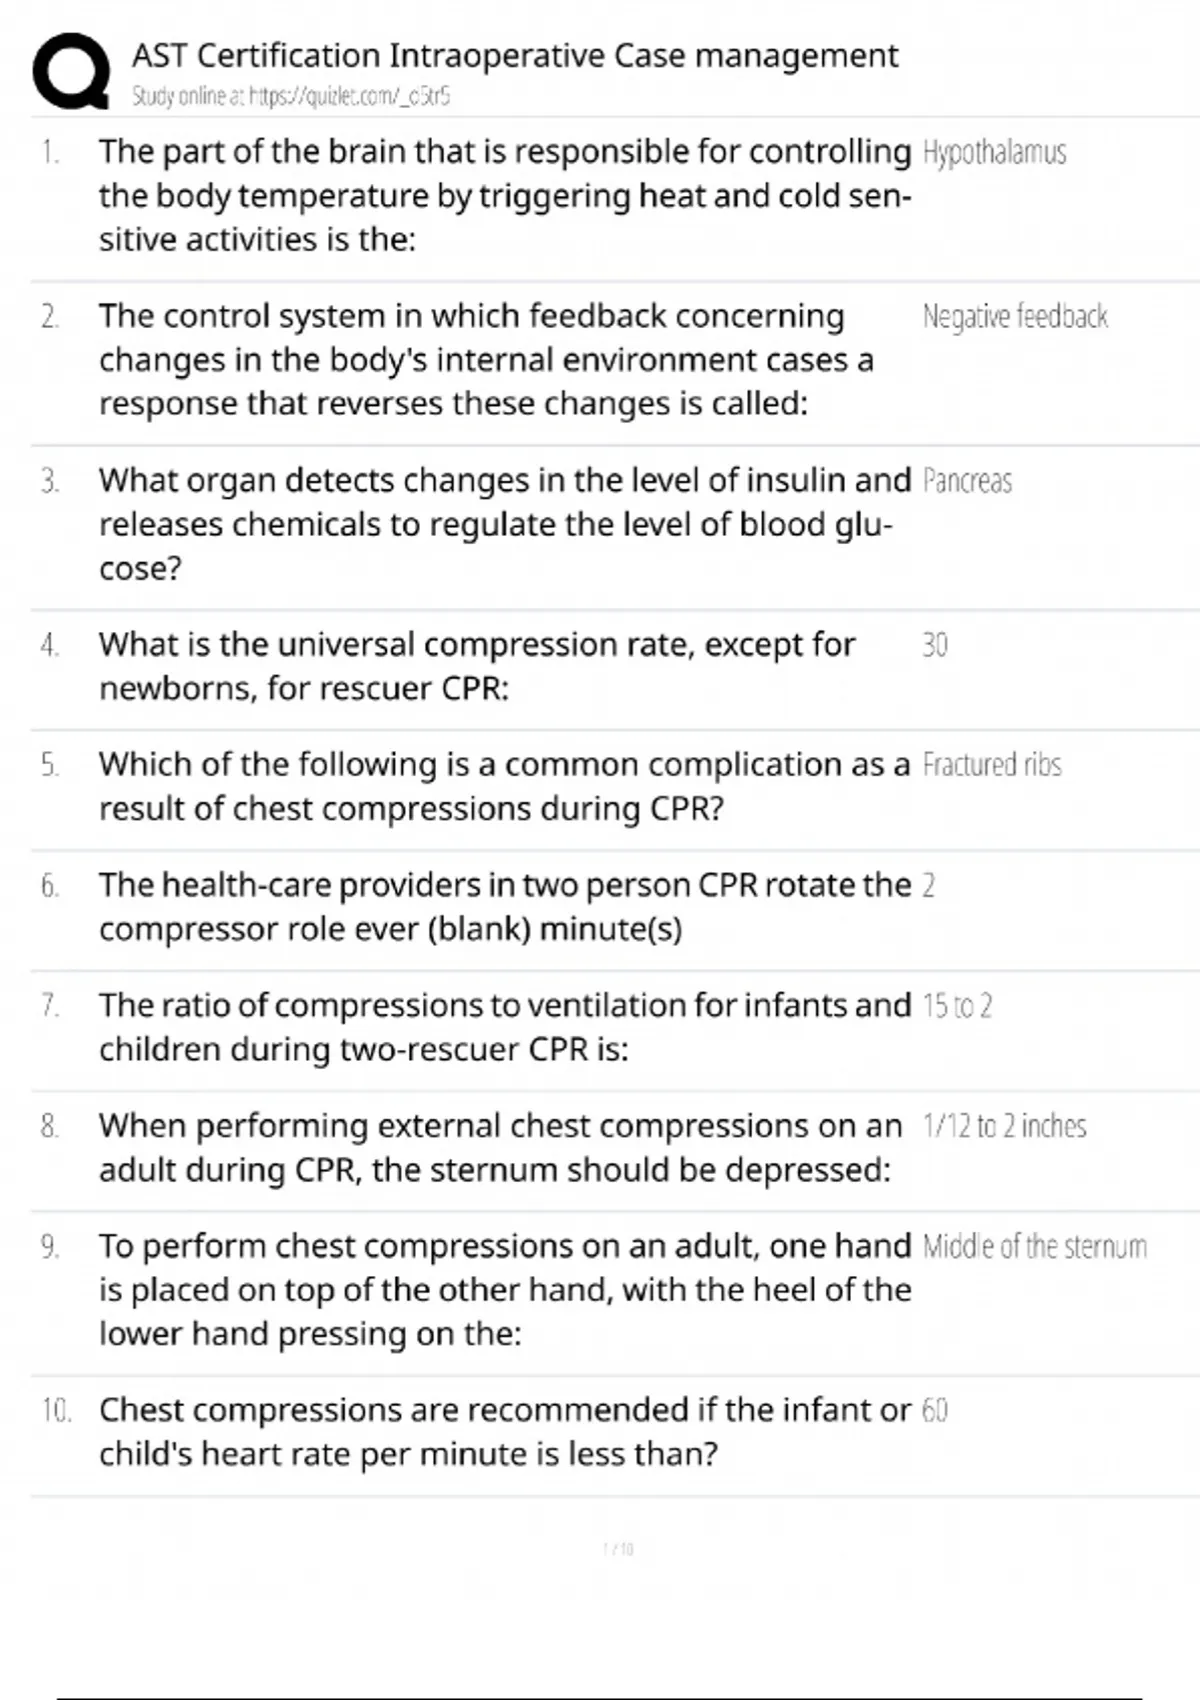Click question 2 about the feedback control system
This screenshot has width=1200, height=1700.
486,360
